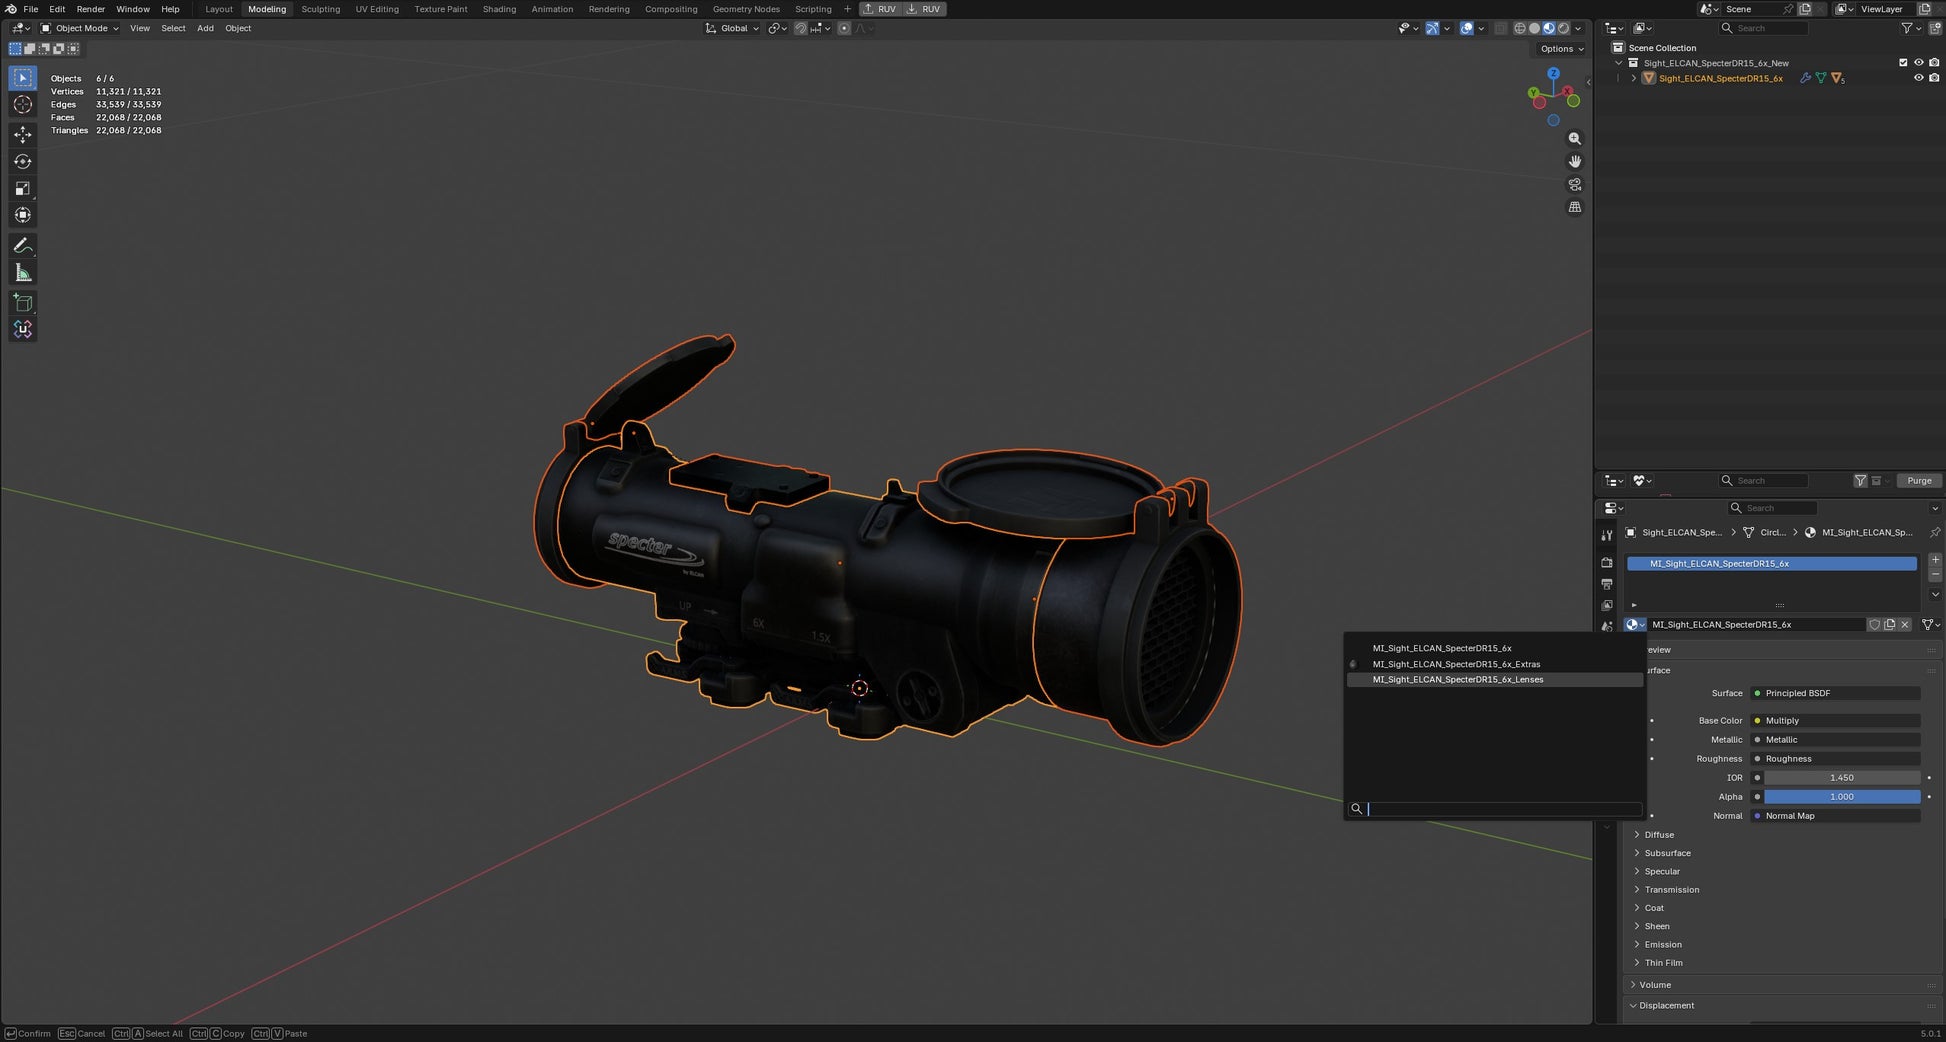Viewport: 1946px width, 1042px height.
Task: Hide Sight_ELCAN_SpecterDR15_6x object in viewport
Action: click(1918, 78)
